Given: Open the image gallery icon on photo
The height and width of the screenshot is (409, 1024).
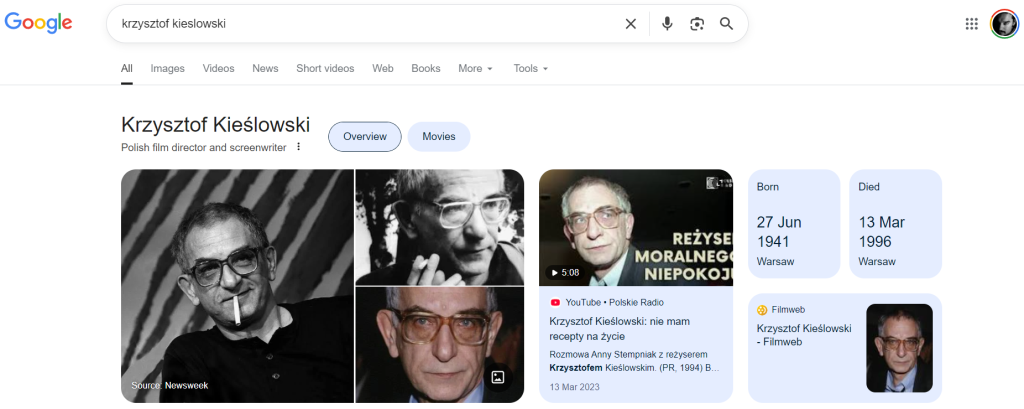Looking at the screenshot, I should point(497,377).
